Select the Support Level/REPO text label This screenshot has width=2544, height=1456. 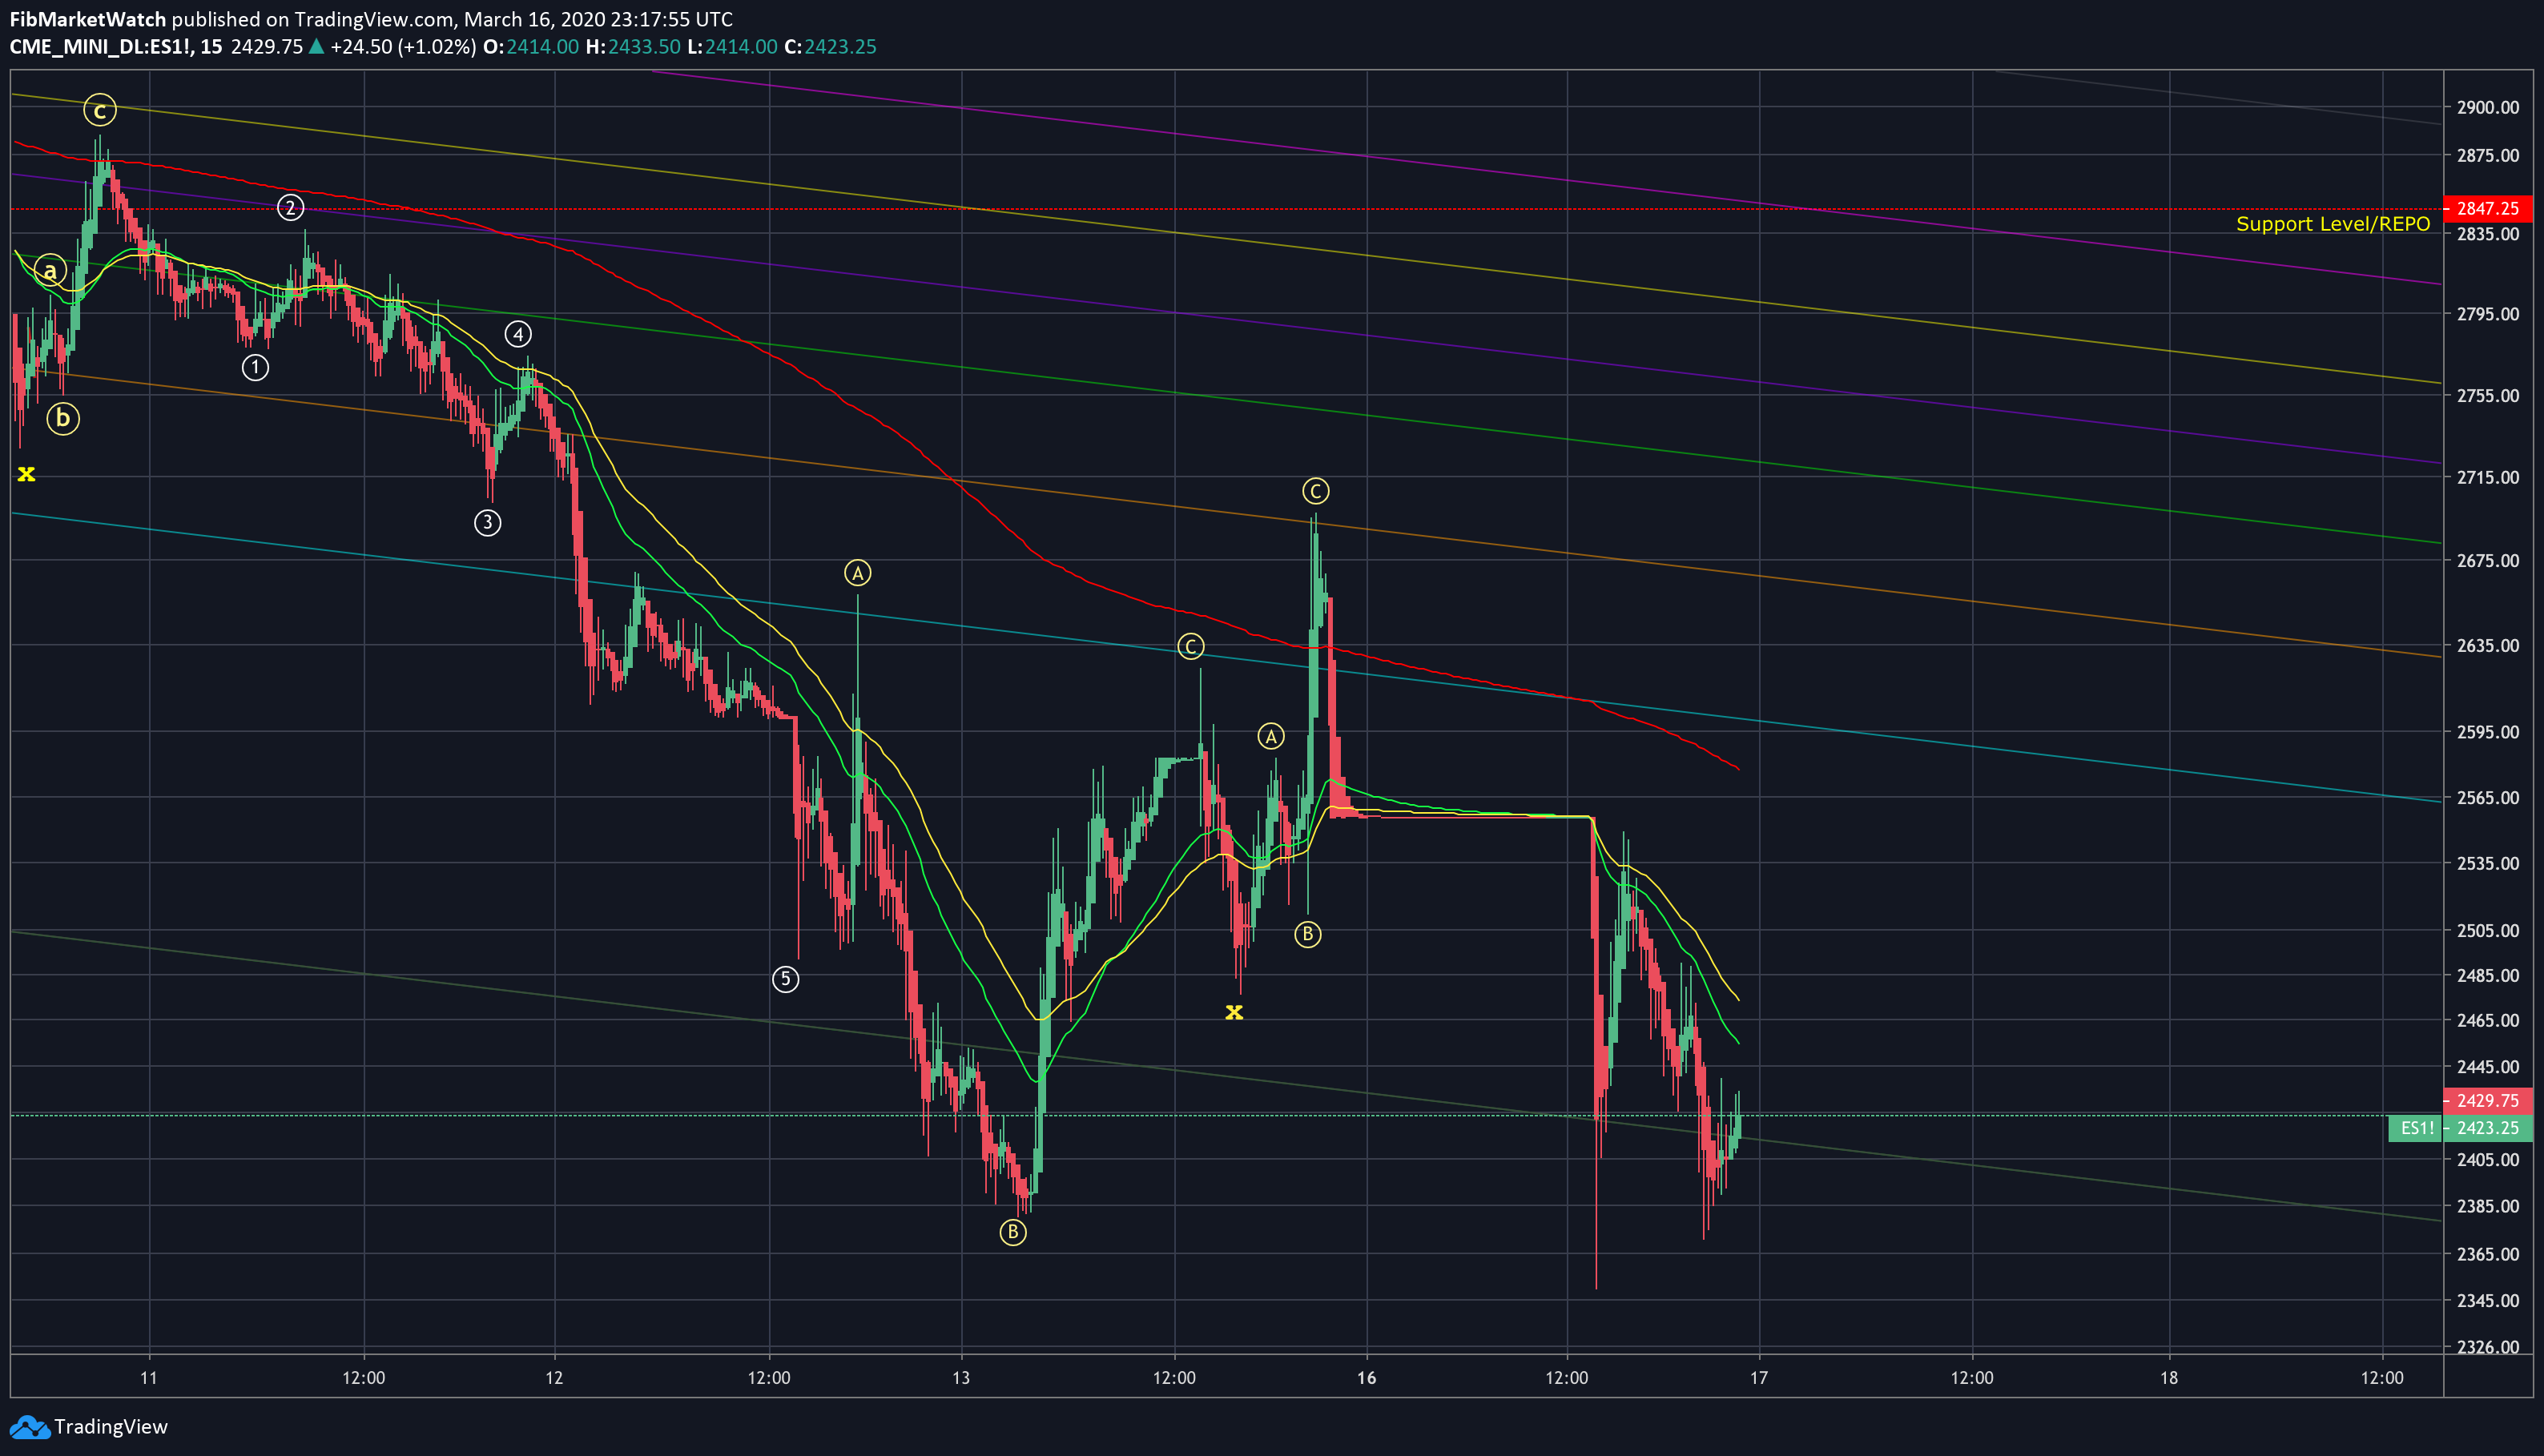[2333, 224]
